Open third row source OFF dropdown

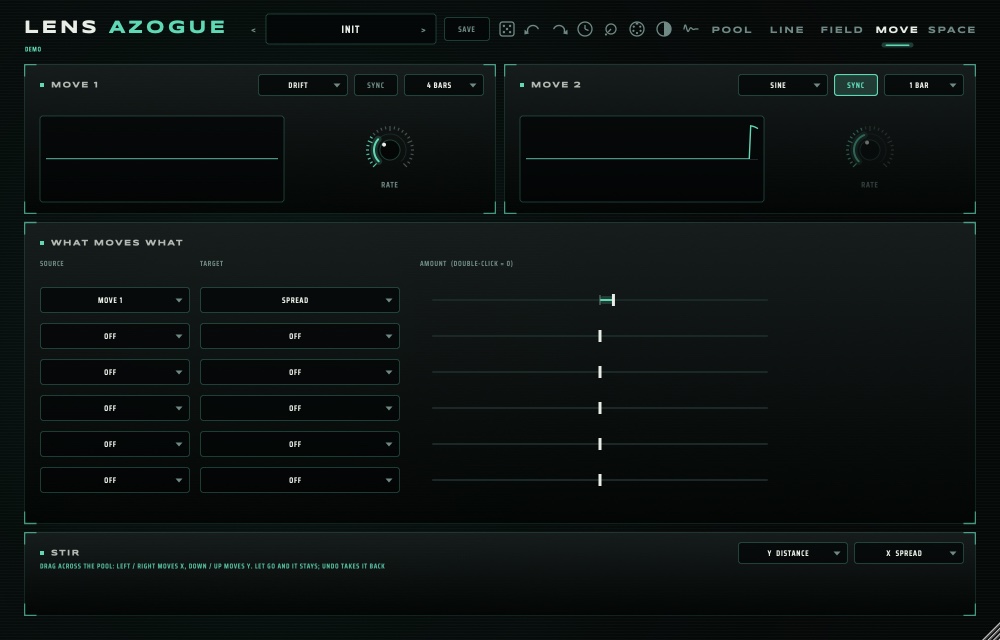(x=115, y=372)
